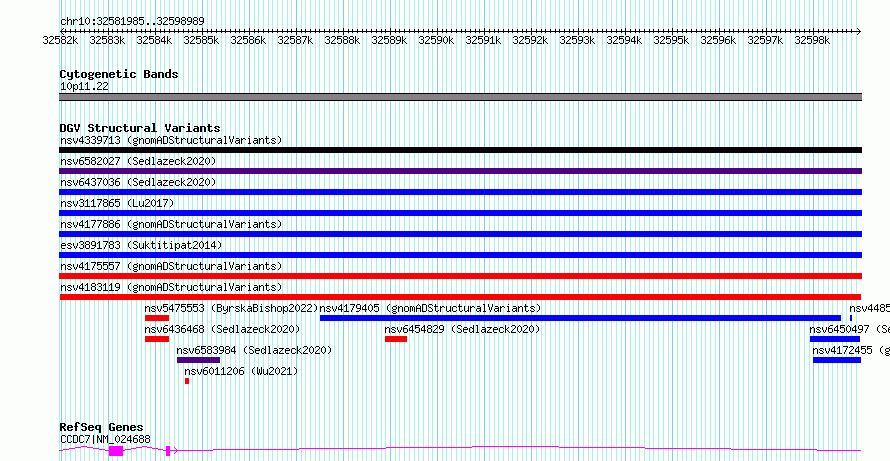The width and height of the screenshot is (890, 461).
Task: Open the nsv4175557 (gnomADStructuralVariants) label
Action: point(171,266)
